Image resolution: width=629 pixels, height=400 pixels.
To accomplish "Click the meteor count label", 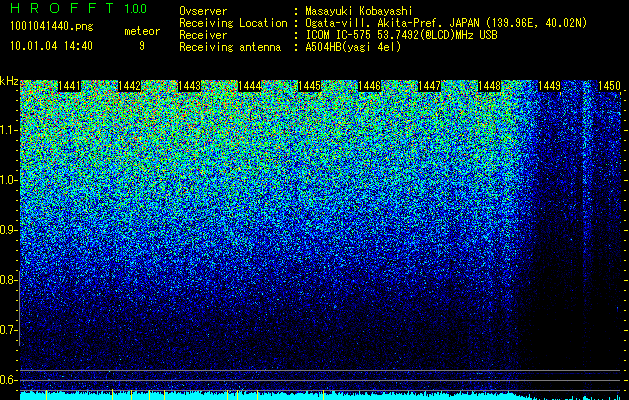I will click(x=142, y=31).
